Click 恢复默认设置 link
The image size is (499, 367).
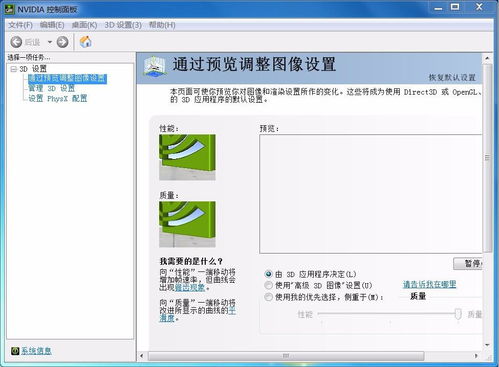[x=452, y=77]
